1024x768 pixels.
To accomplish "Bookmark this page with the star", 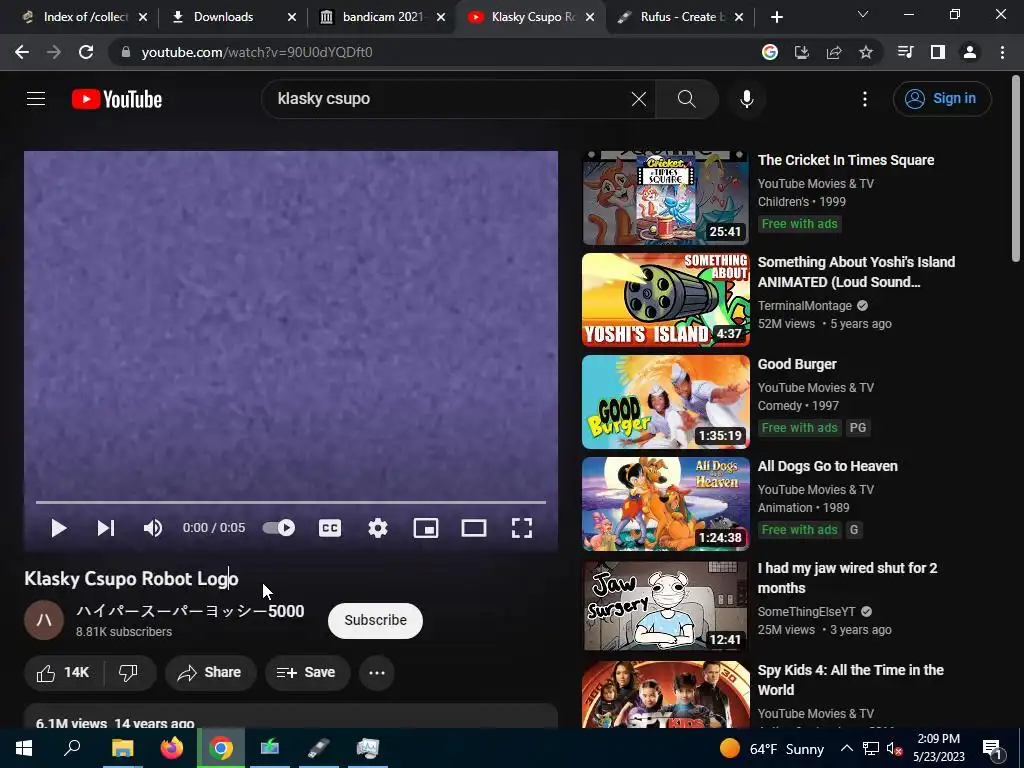I will coord(866,52).
